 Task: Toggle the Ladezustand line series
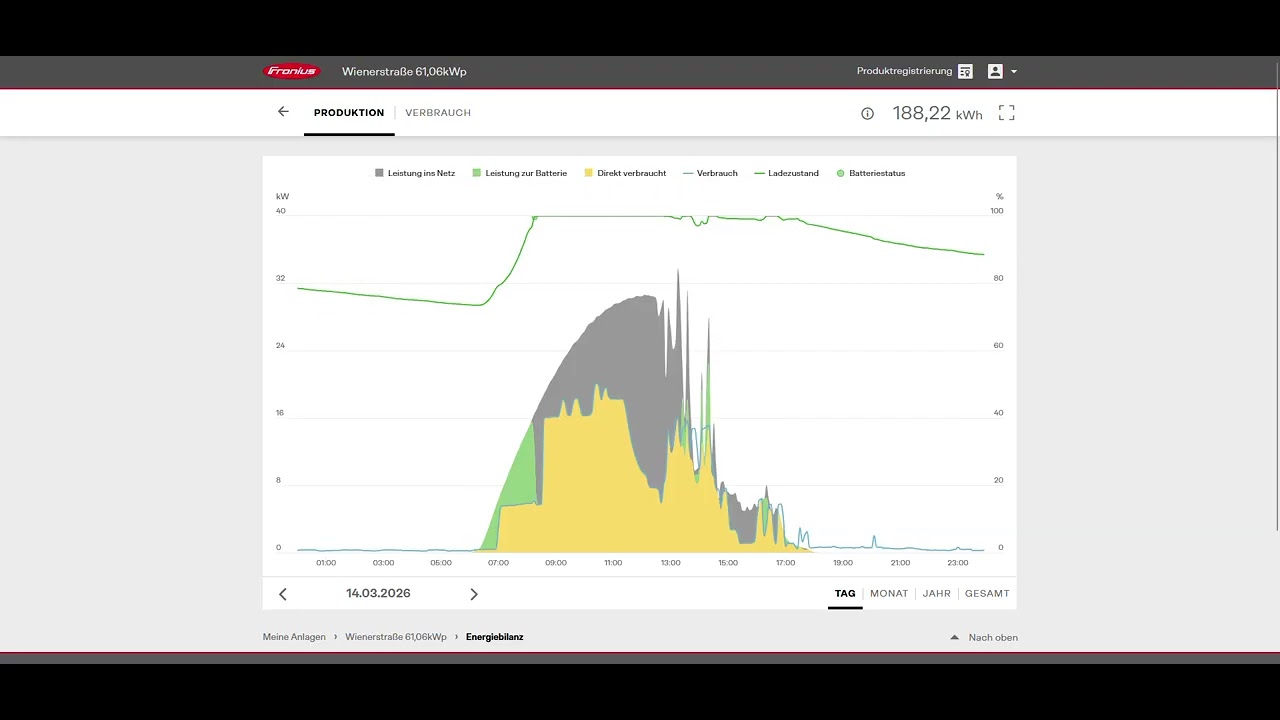pyautogui.click(x=787, y=173)
